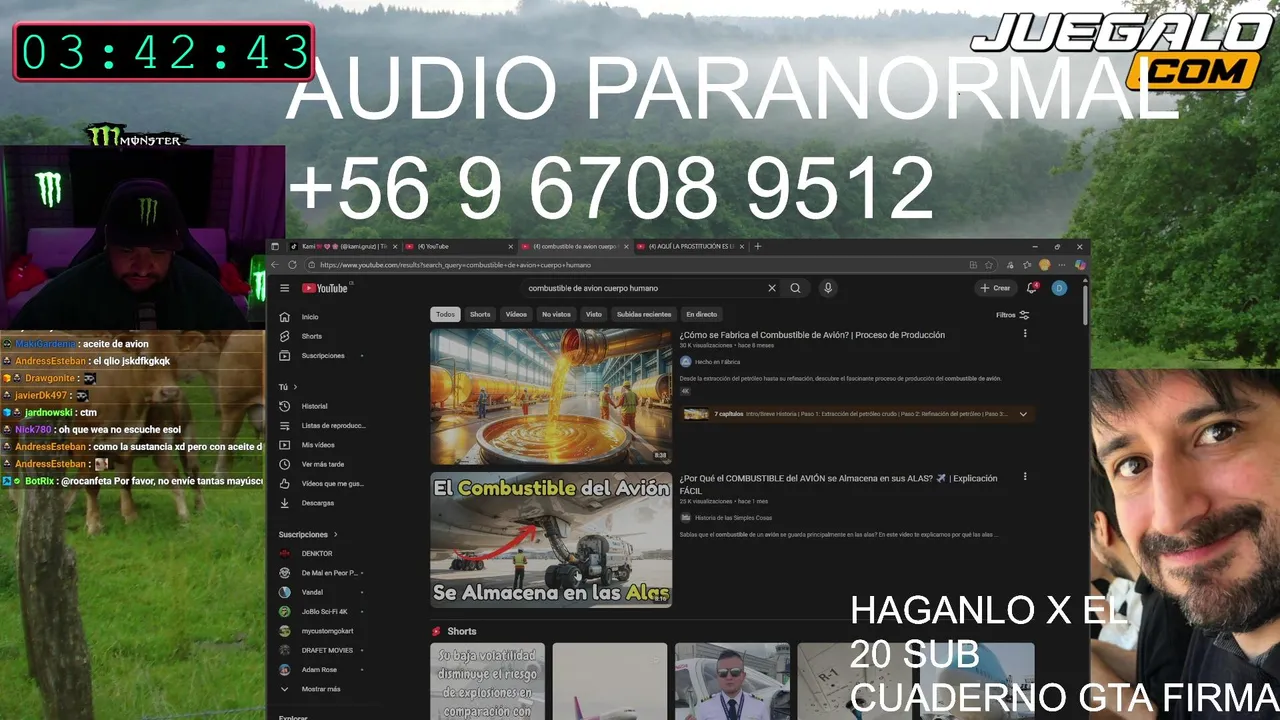Expand Mostrar más subscriptions
The height and width of the screenshot is (720, 1280).
(320, 689)
